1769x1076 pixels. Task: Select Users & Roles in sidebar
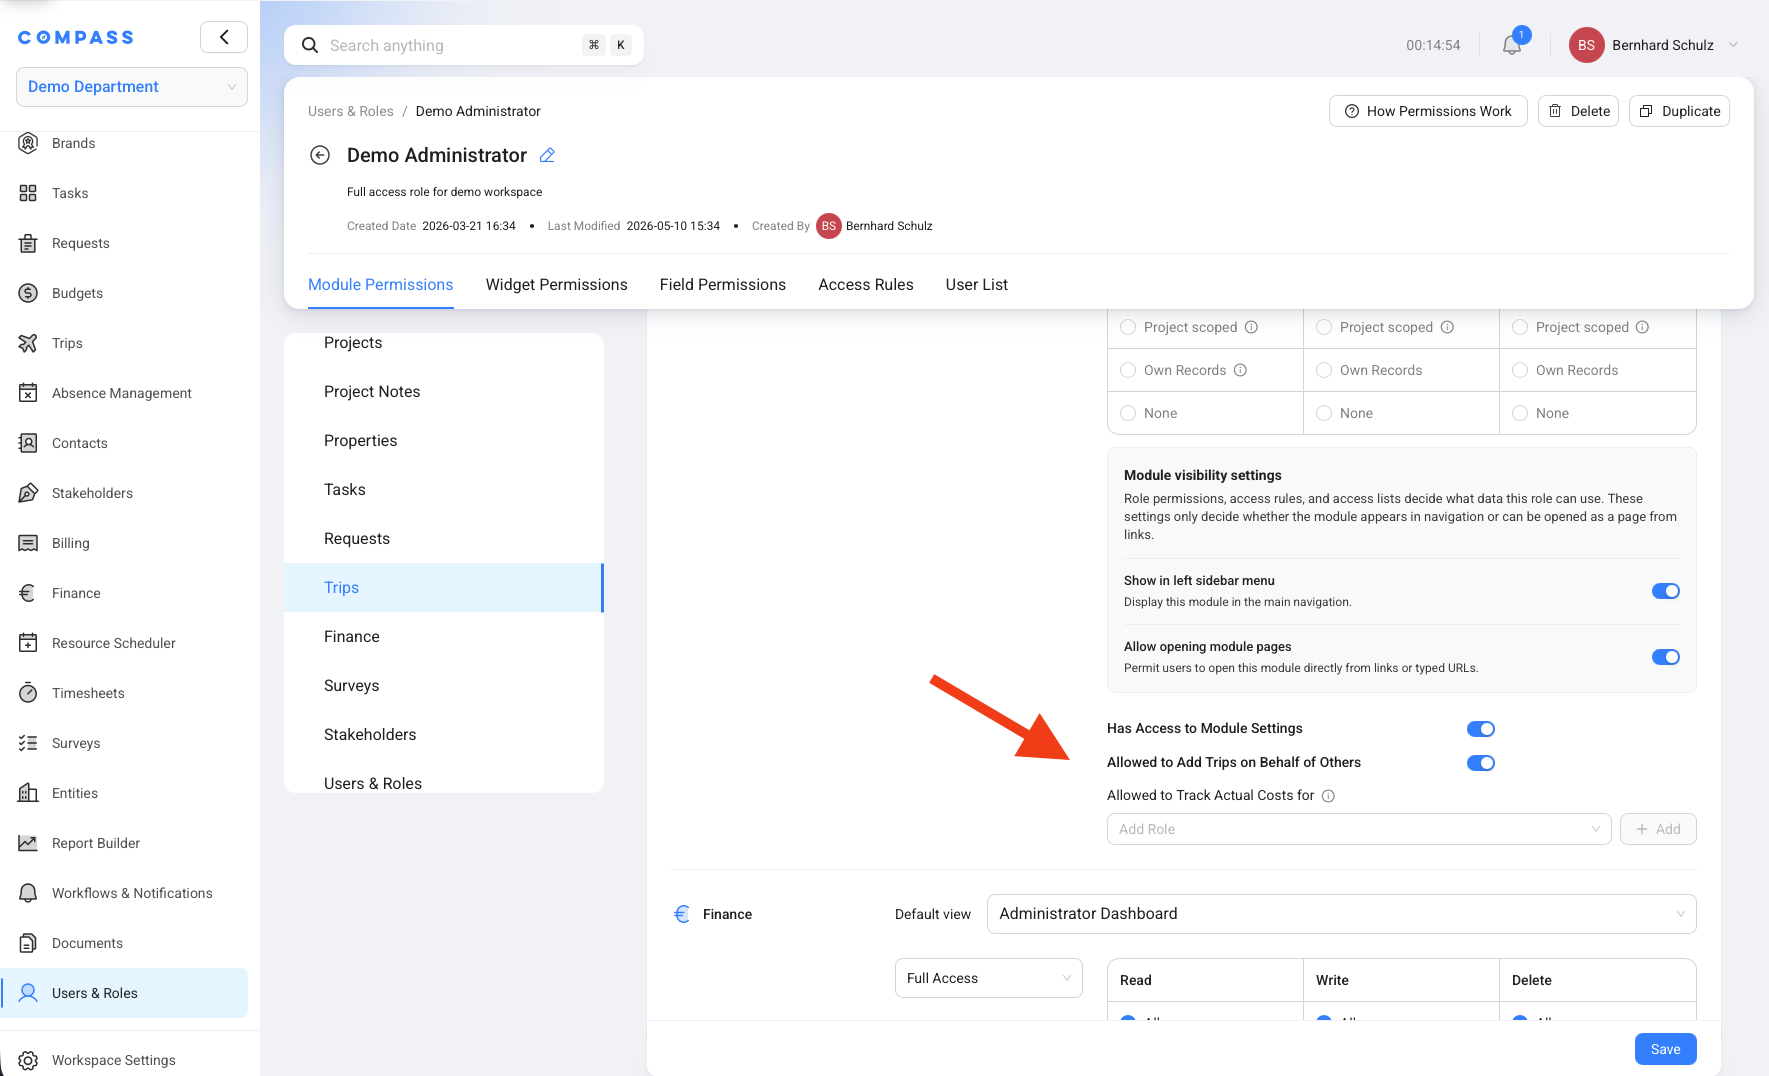click(x=124, y=993)
